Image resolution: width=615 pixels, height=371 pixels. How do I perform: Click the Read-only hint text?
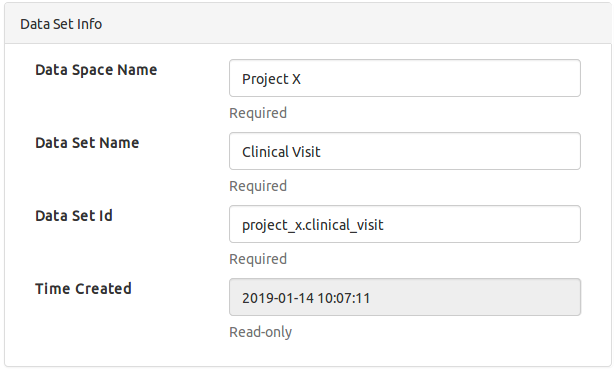(x=260, y=332)
